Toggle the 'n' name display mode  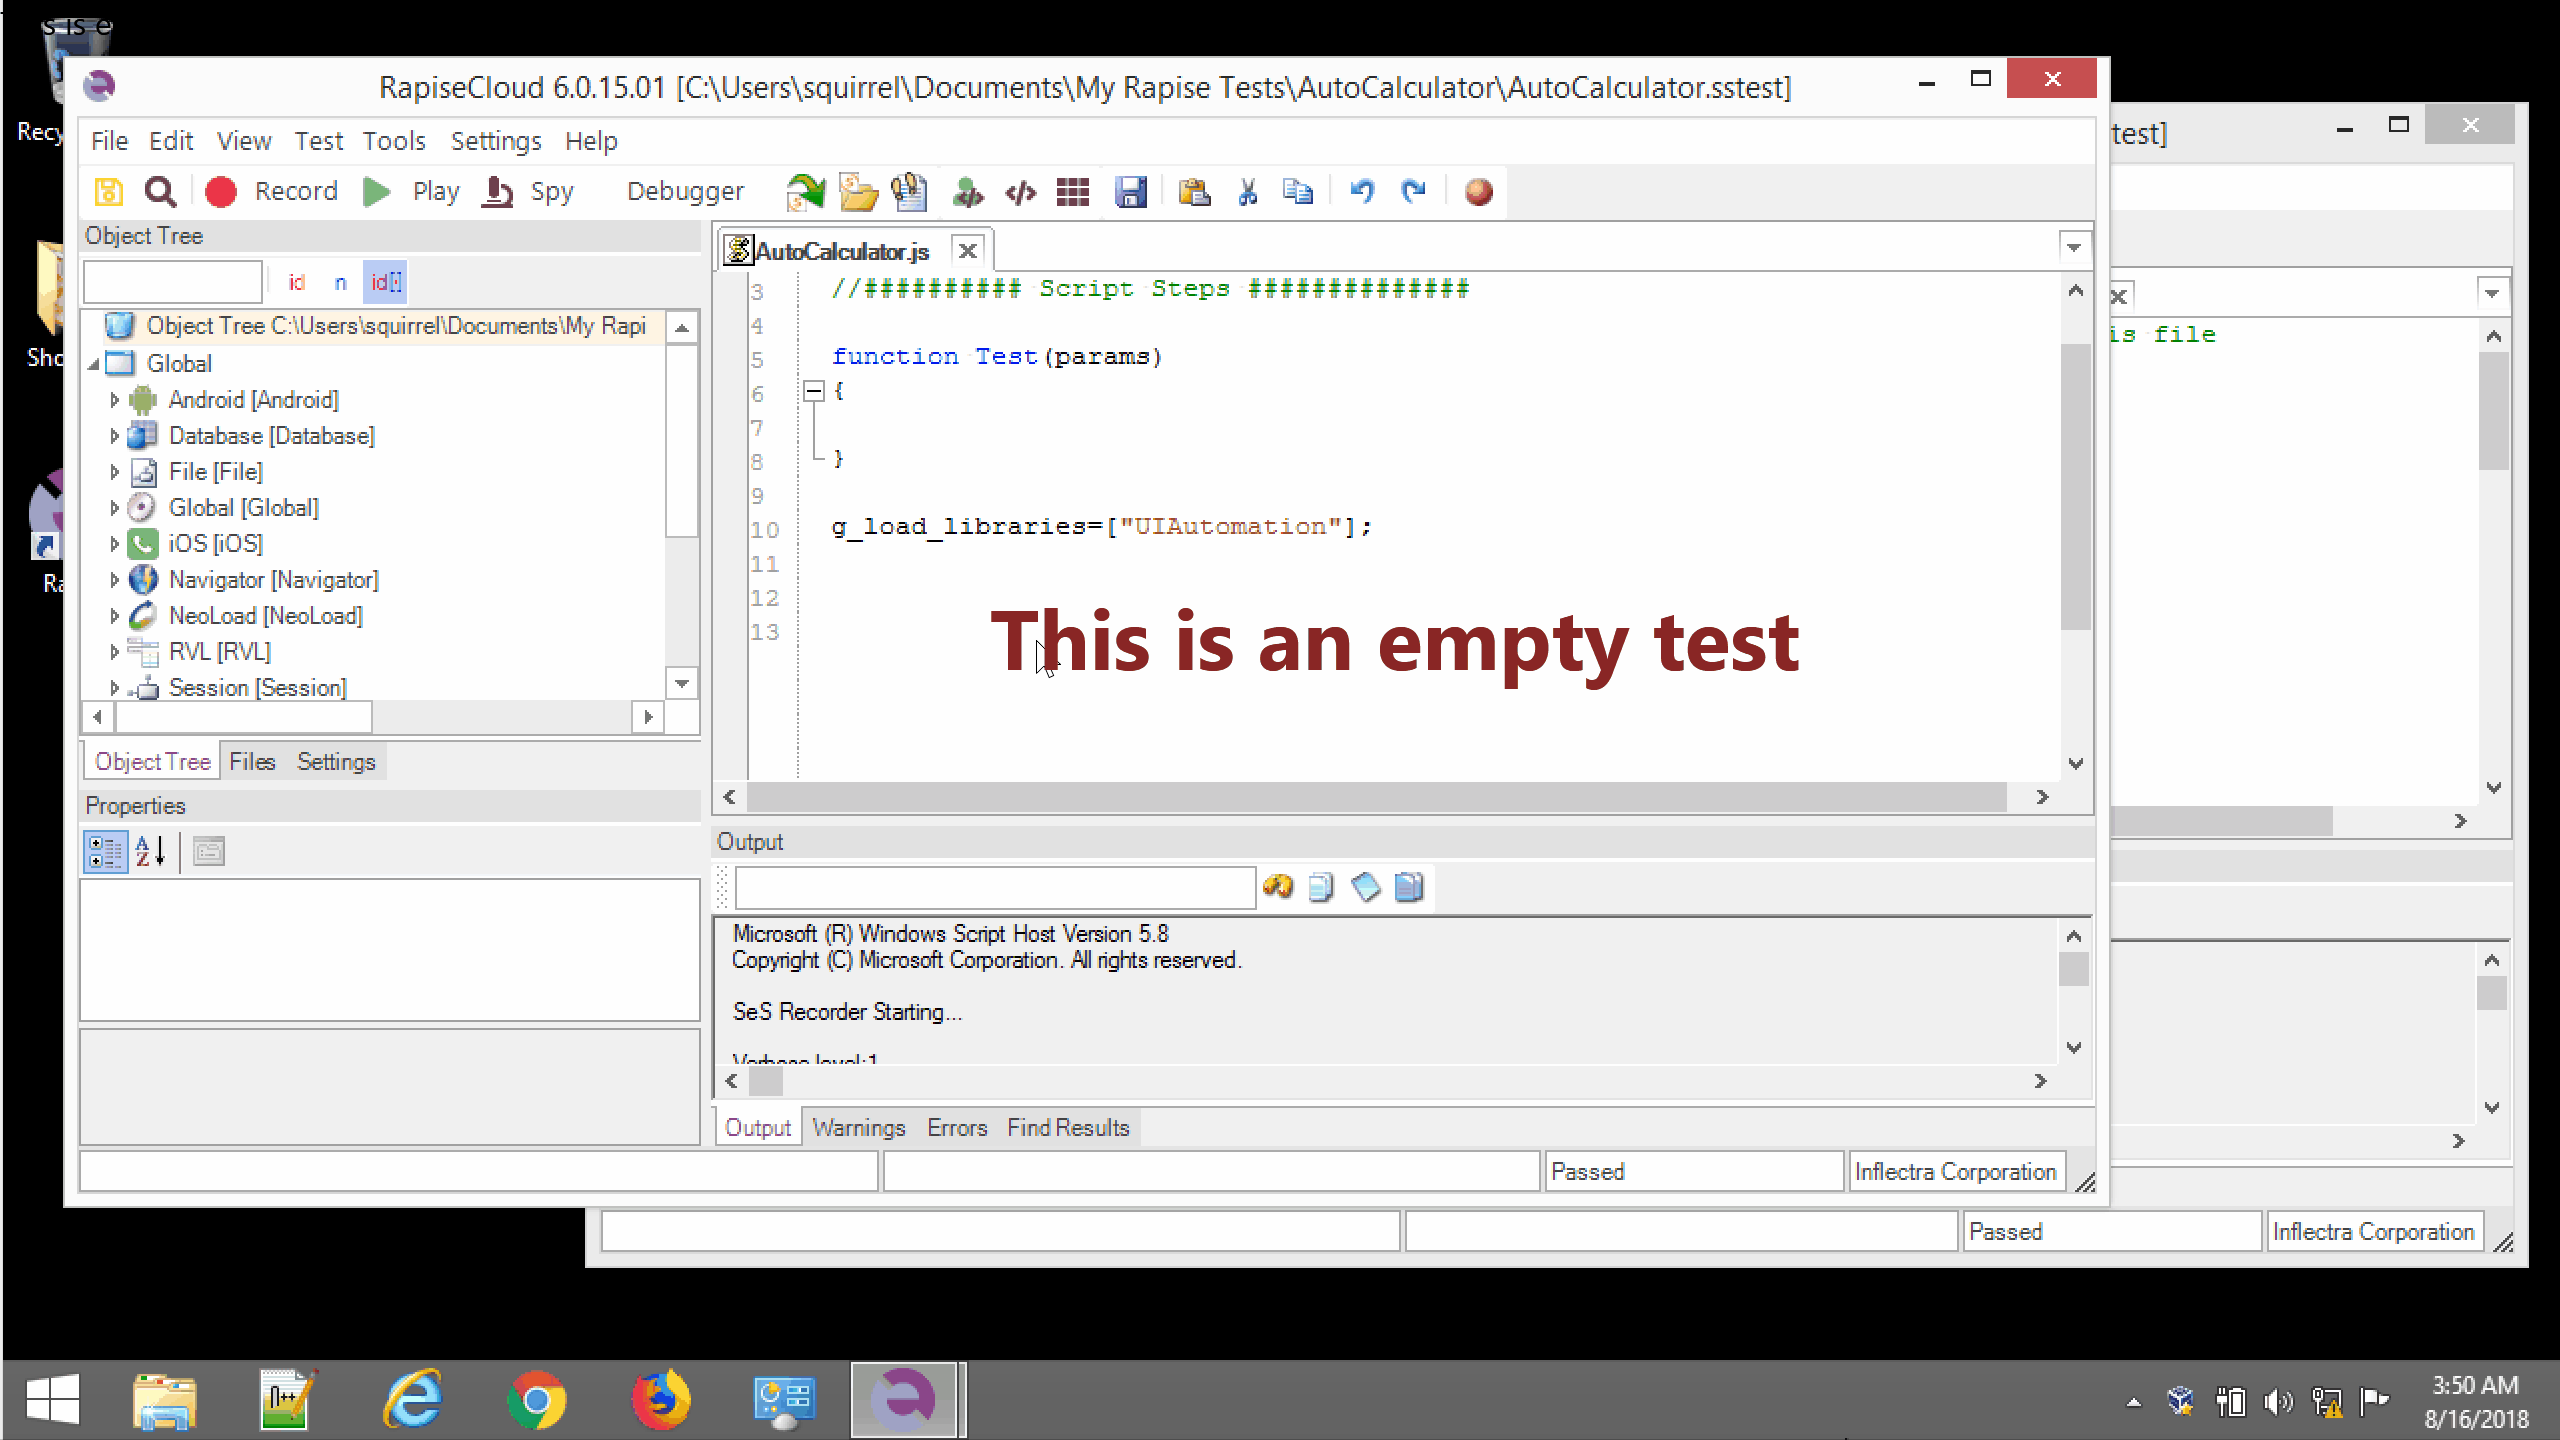pyautogui.click(x=340, y=283)
